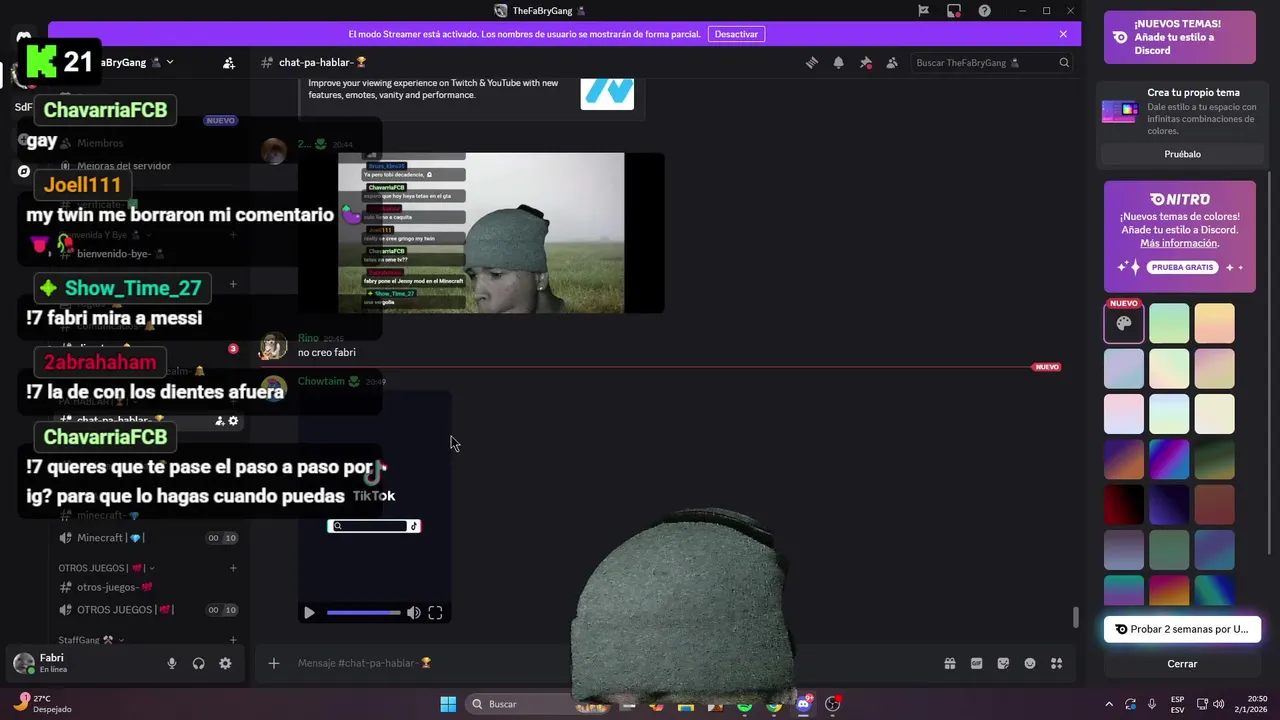Open pinned messages in the channel header
Viewport: 1280px width, 720px height.
coord(866,62)
